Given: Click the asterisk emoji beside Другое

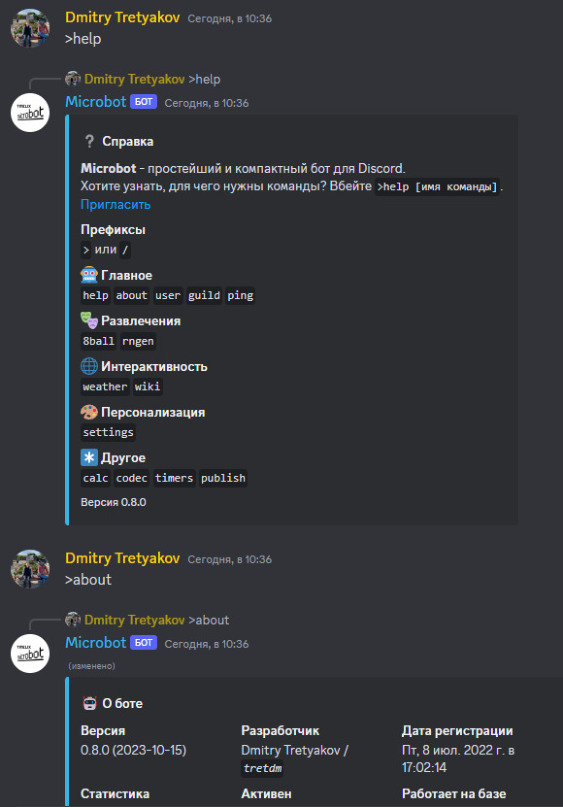Looking at the screenshot, I should click(x=89, y=457).
